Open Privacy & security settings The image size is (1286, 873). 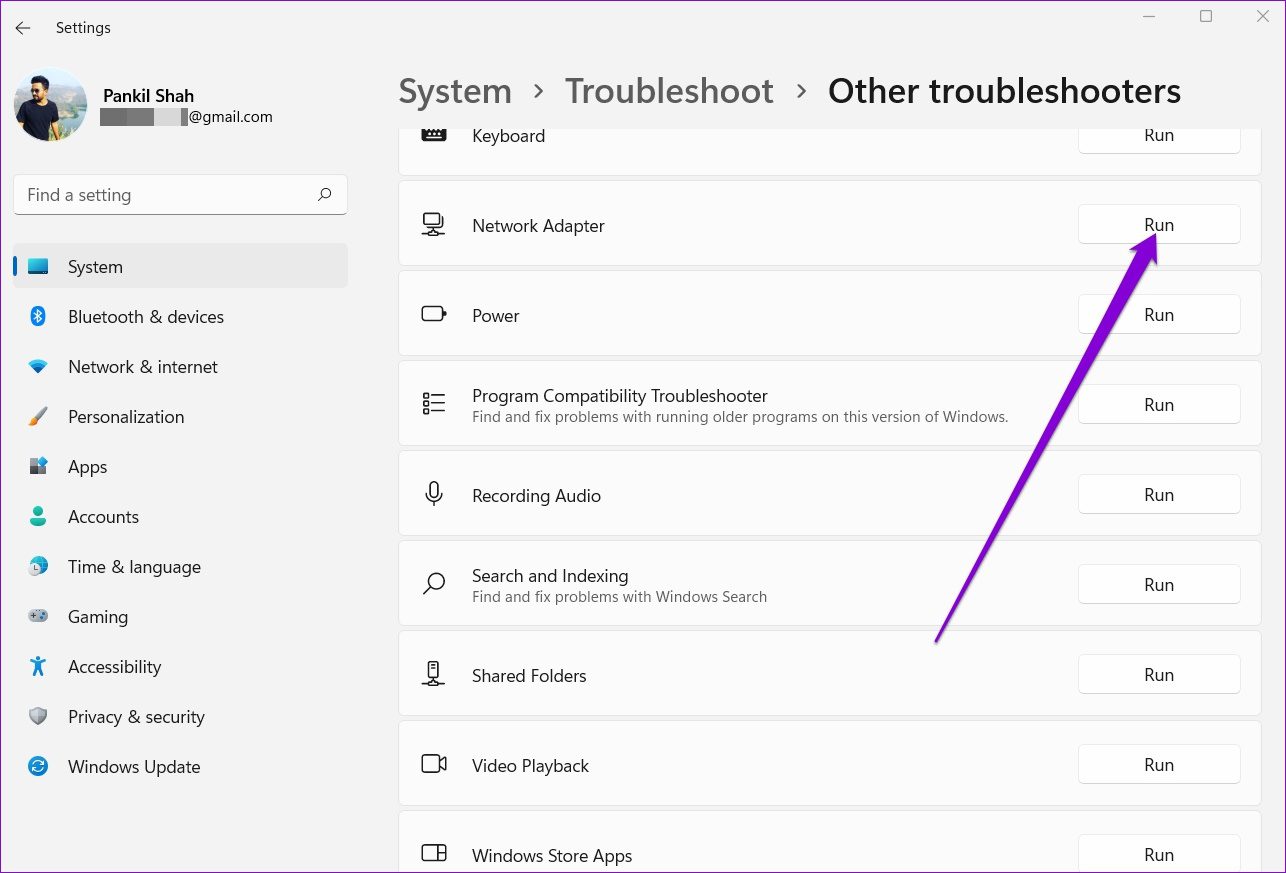point(180,717)
